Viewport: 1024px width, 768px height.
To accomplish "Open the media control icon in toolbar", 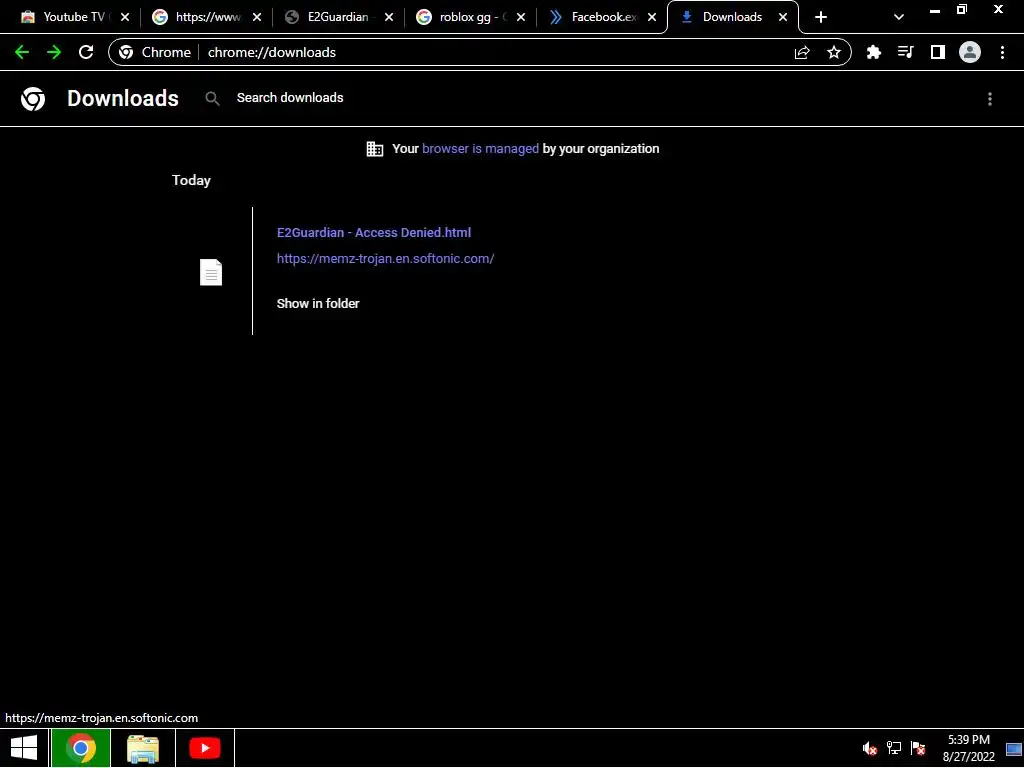I will click(905, 52).
